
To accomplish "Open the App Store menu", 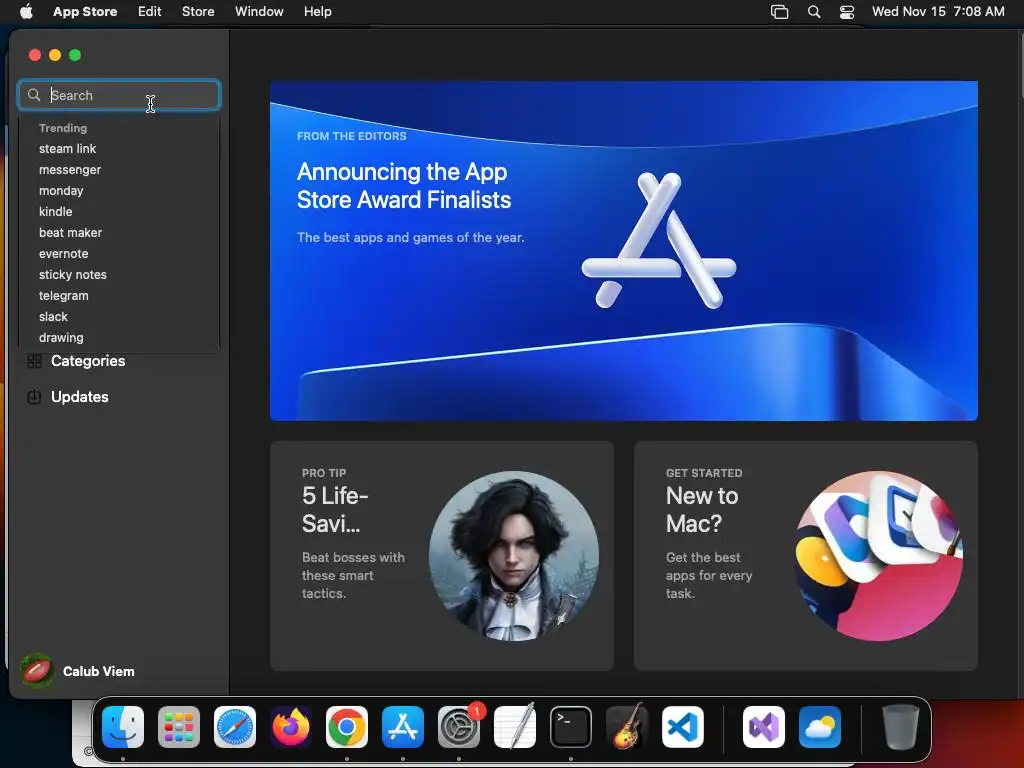I will pos(85,11).
